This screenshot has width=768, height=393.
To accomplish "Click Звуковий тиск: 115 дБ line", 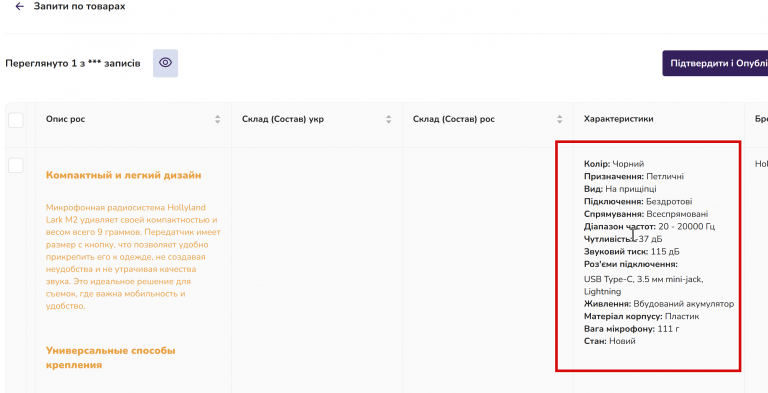I will [x=632, y=252].
